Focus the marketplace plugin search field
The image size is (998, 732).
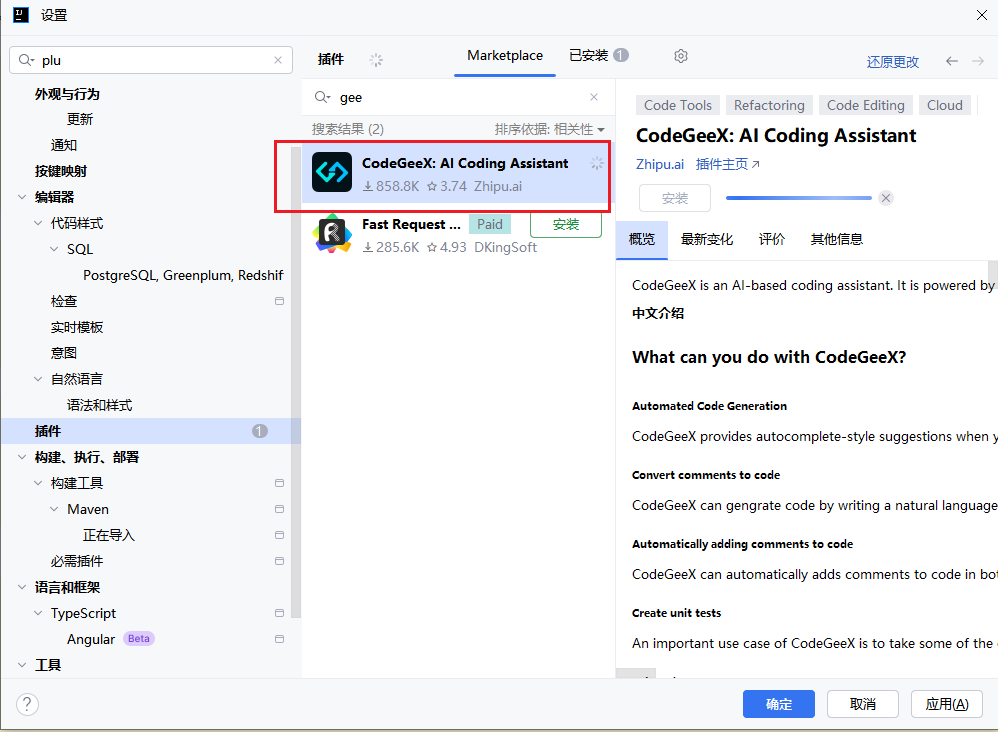pyautogui.click(x=458, y=97)
